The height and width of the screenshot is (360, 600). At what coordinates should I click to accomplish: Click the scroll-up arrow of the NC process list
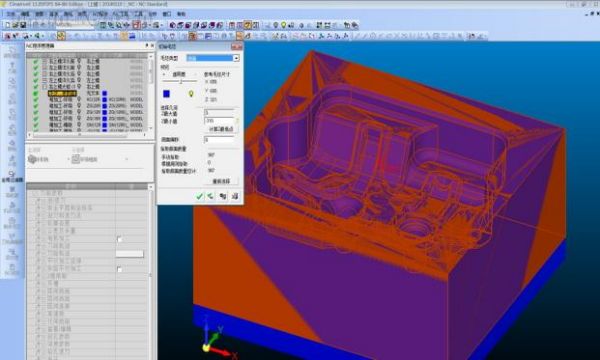[x=151, y=56]
